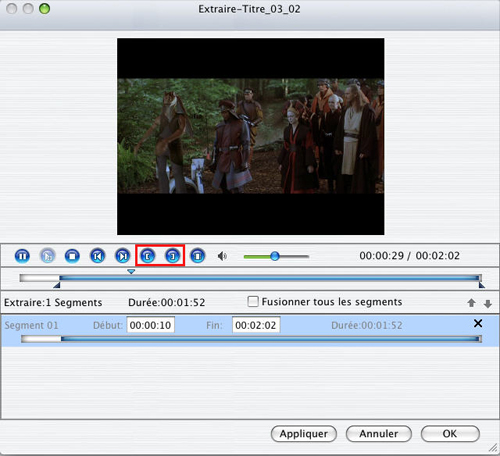Click the Segment 01 range bar
The height and width of the screenshot is (456, 500).
pyautogui.click(x=252, y=339)
